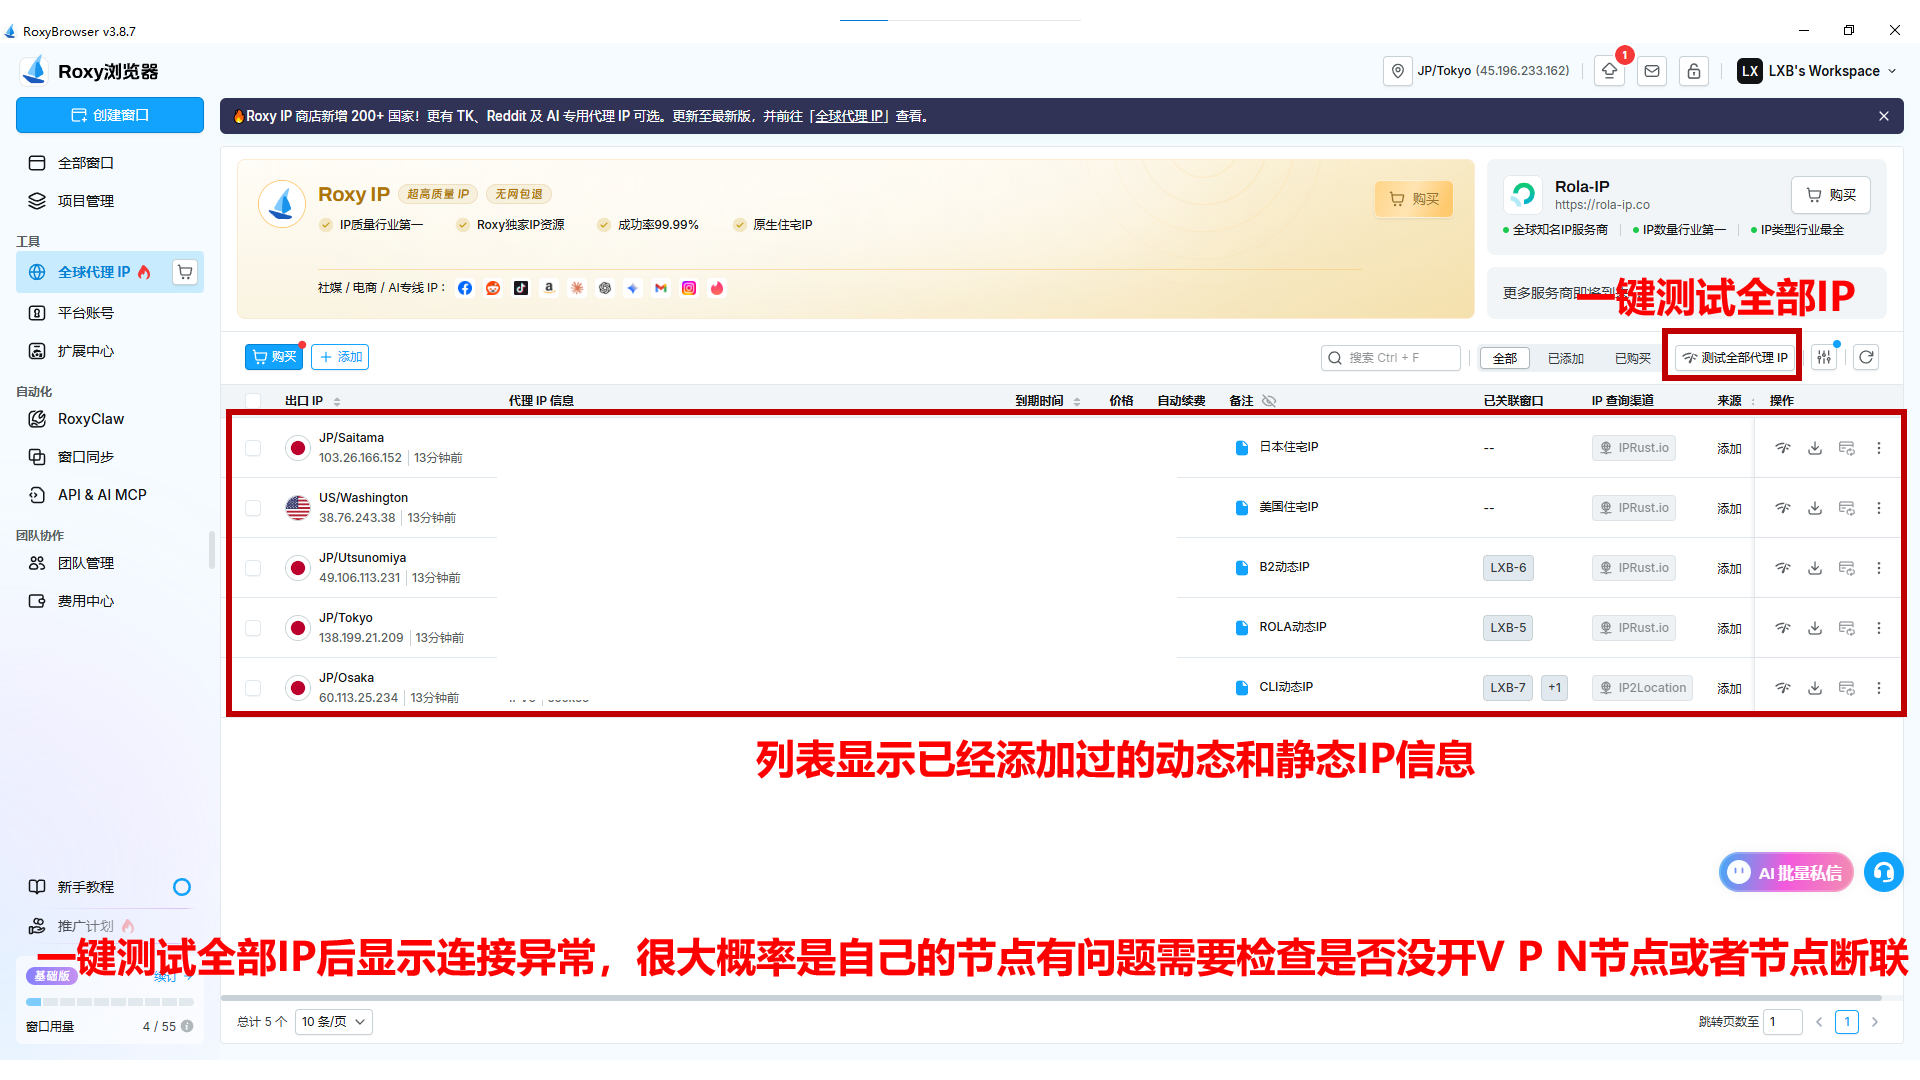
Task: Click the lock icon in the header
Action: point(1694,71)
